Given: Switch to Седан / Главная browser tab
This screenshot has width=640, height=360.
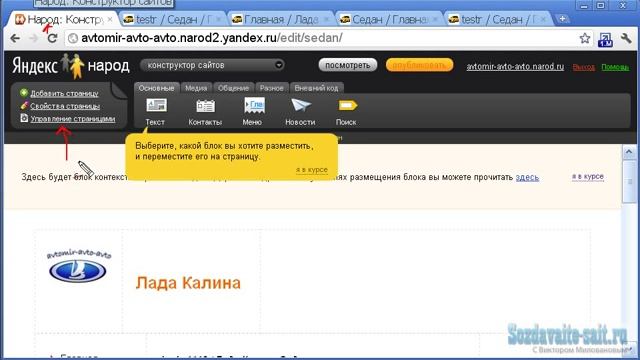Looking at the screenshot, I should (x=390, y=19).
